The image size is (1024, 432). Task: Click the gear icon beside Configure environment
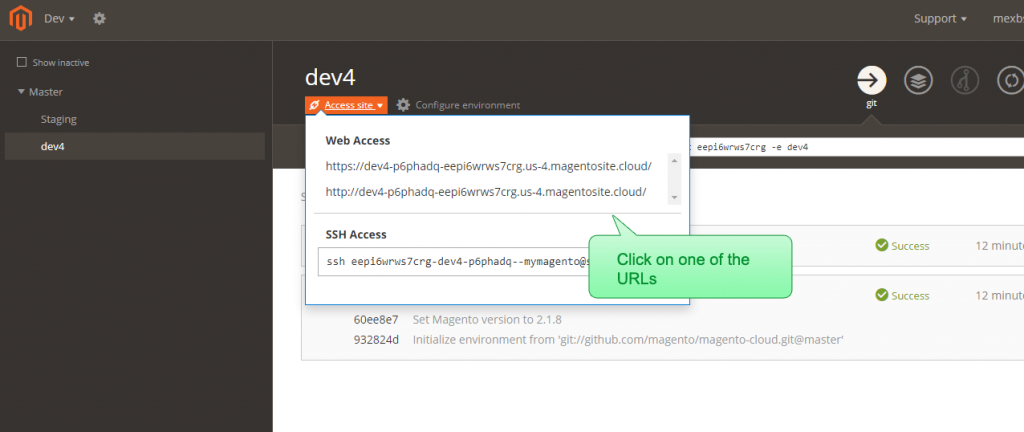pos(404,105)
